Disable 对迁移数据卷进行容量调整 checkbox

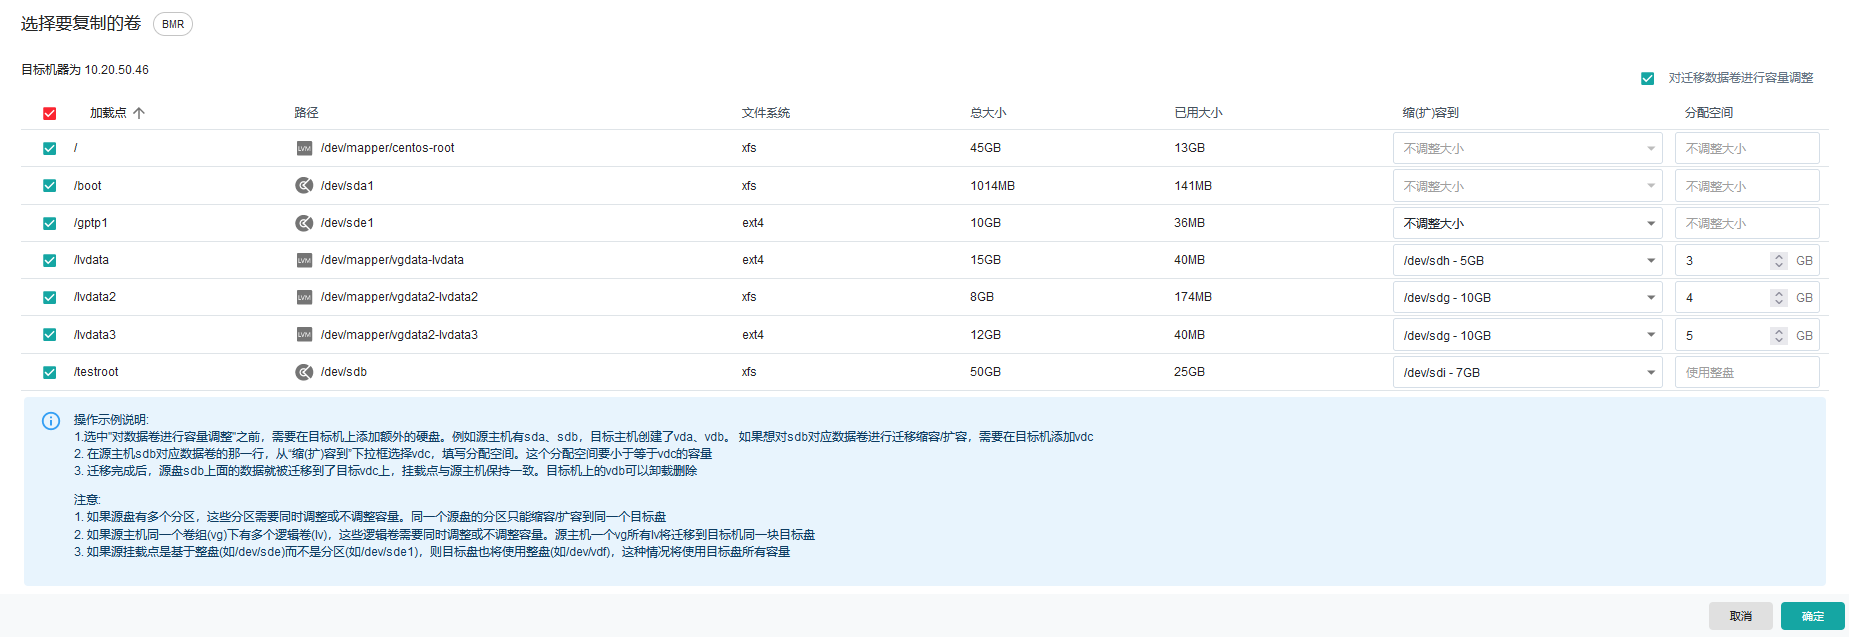[1647, 78]
